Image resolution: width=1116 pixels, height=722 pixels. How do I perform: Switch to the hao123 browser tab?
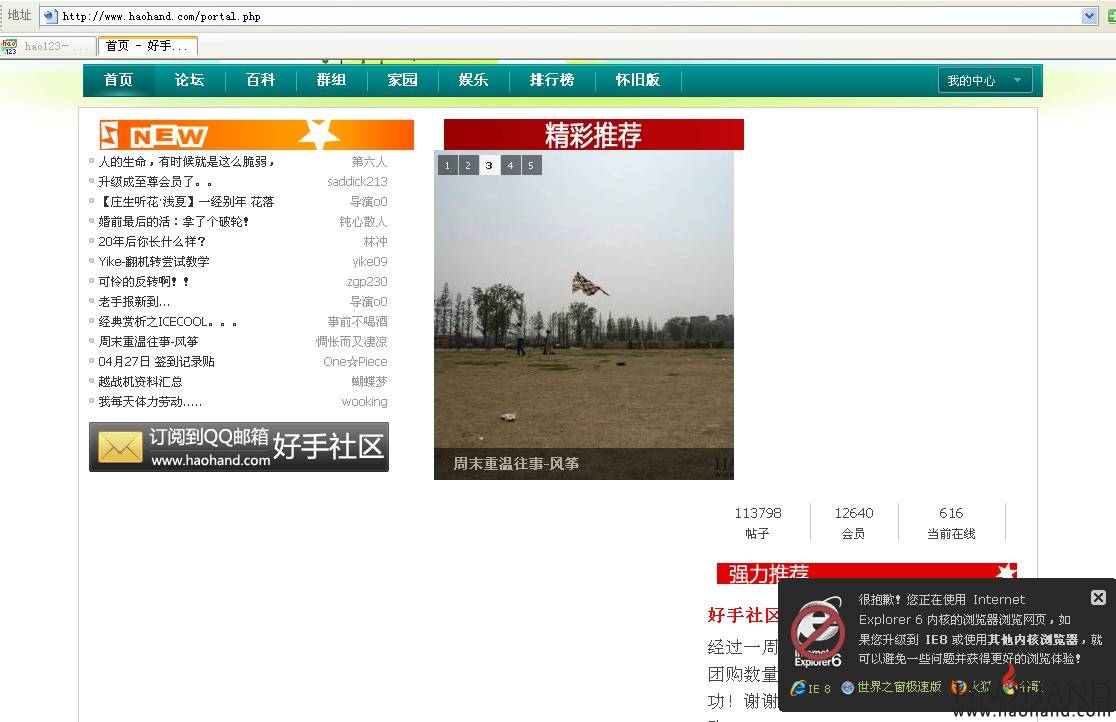pyautogui.click(x=47, y=46)
